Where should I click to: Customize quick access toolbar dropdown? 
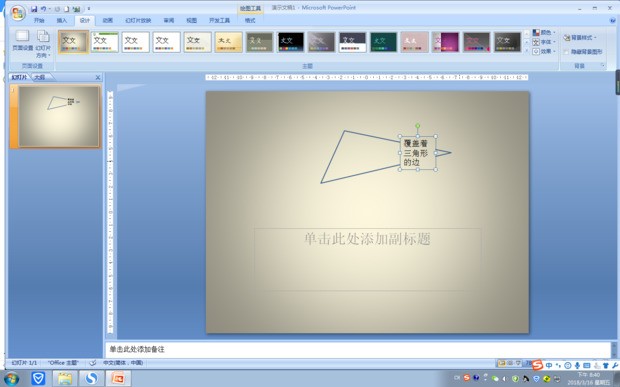[89, 9]
